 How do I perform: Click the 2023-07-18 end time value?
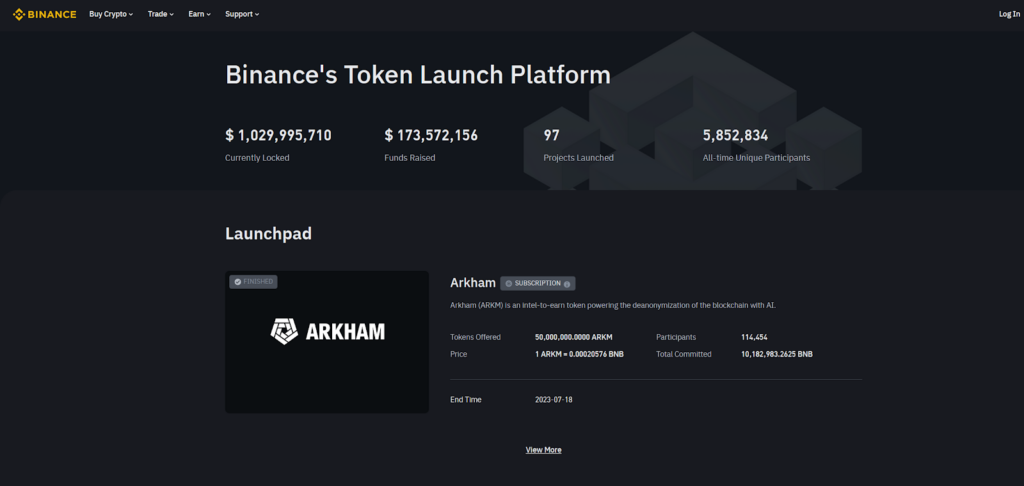[553, 399]
